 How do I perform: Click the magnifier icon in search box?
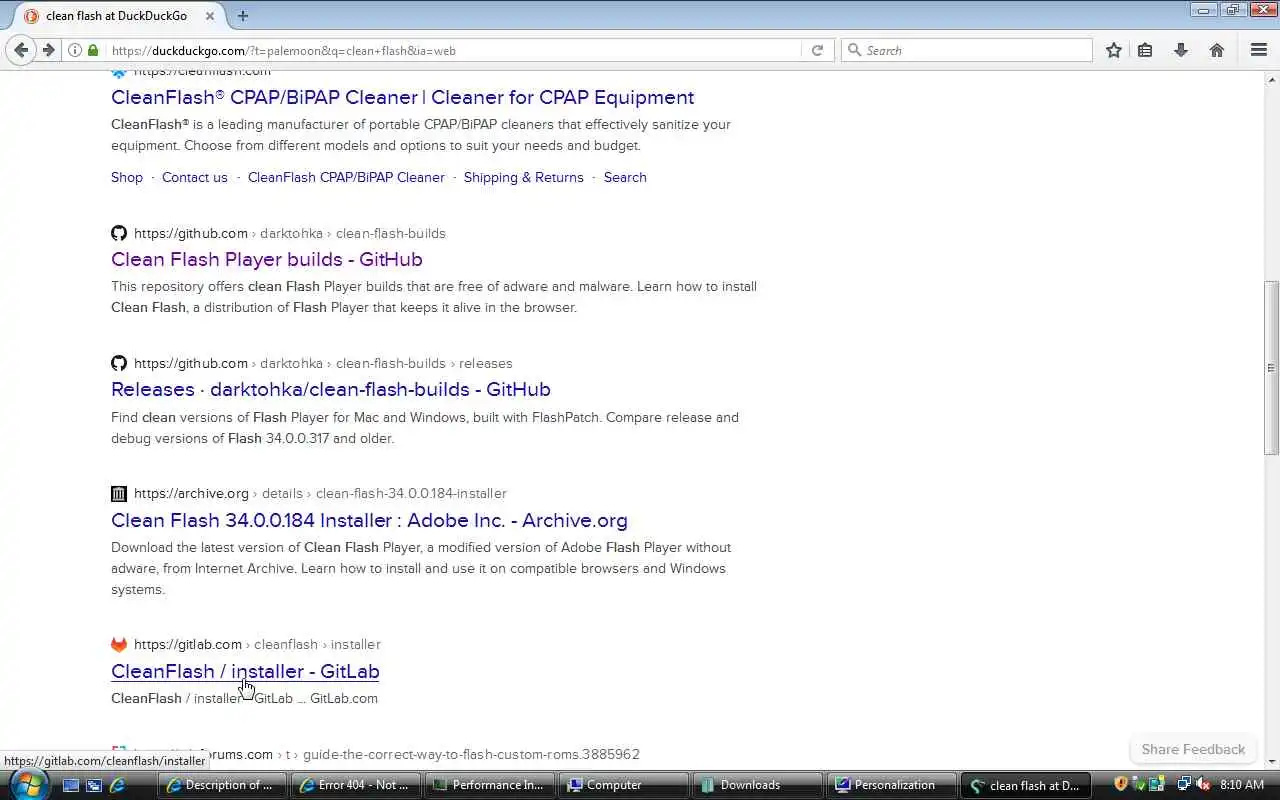pos(854,50)
